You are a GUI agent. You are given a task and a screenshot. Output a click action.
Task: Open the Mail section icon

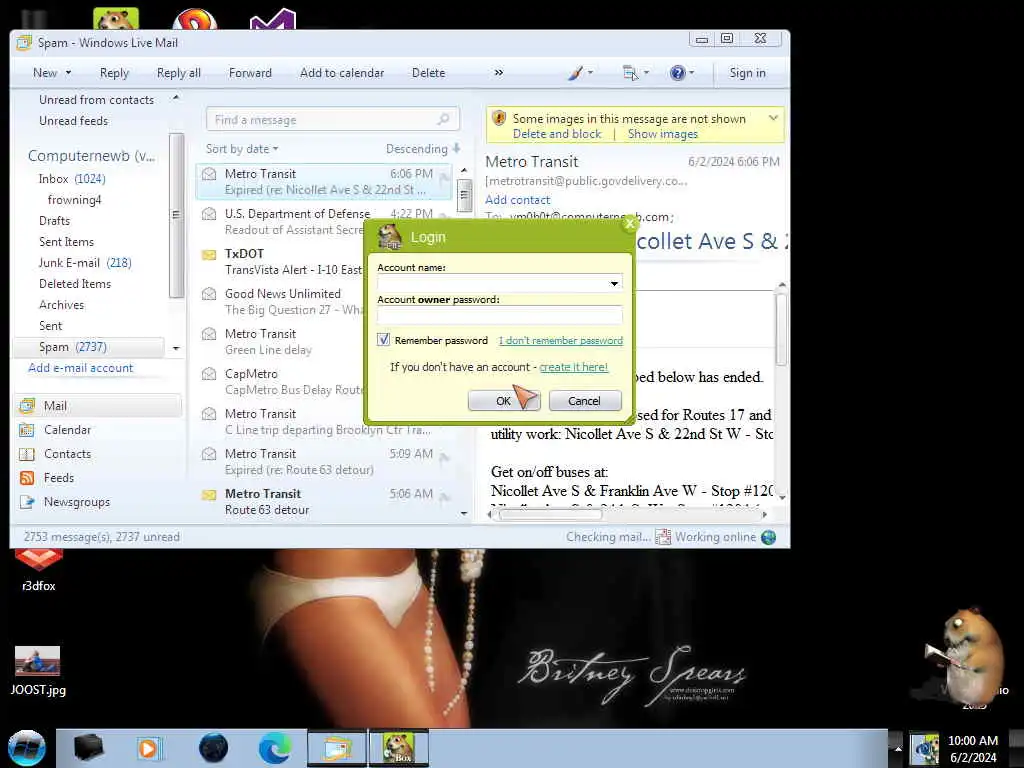click(x=27, y=406)
